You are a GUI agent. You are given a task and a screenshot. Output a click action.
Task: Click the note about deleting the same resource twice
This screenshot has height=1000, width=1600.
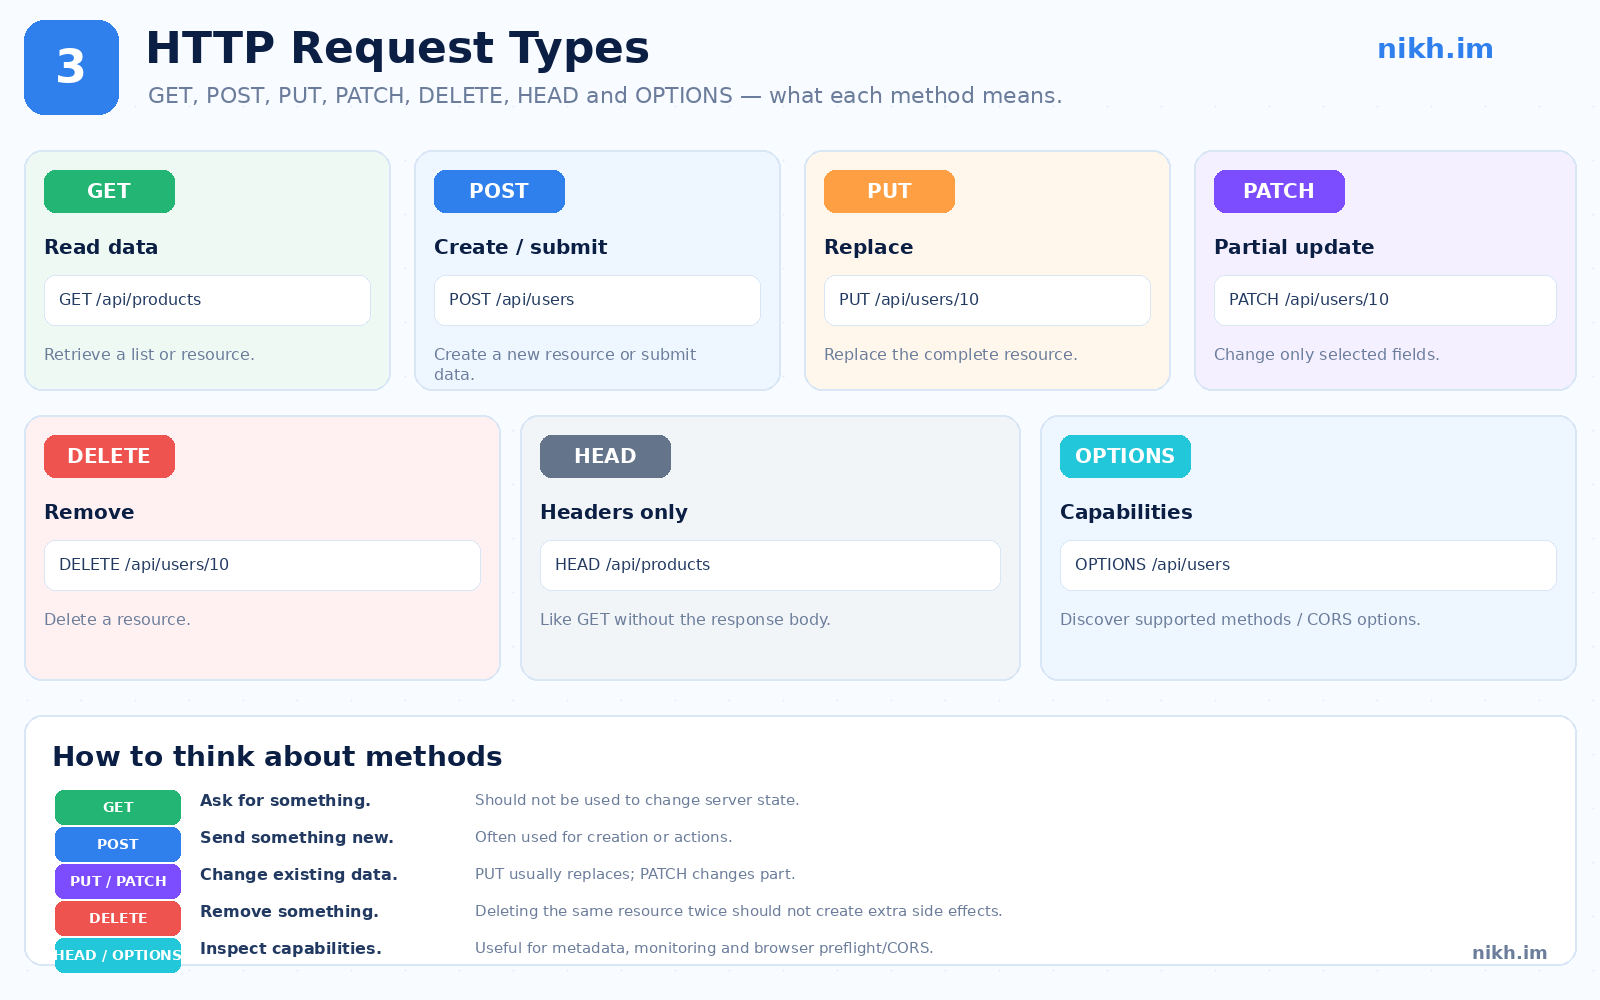[x=739, y=911]
